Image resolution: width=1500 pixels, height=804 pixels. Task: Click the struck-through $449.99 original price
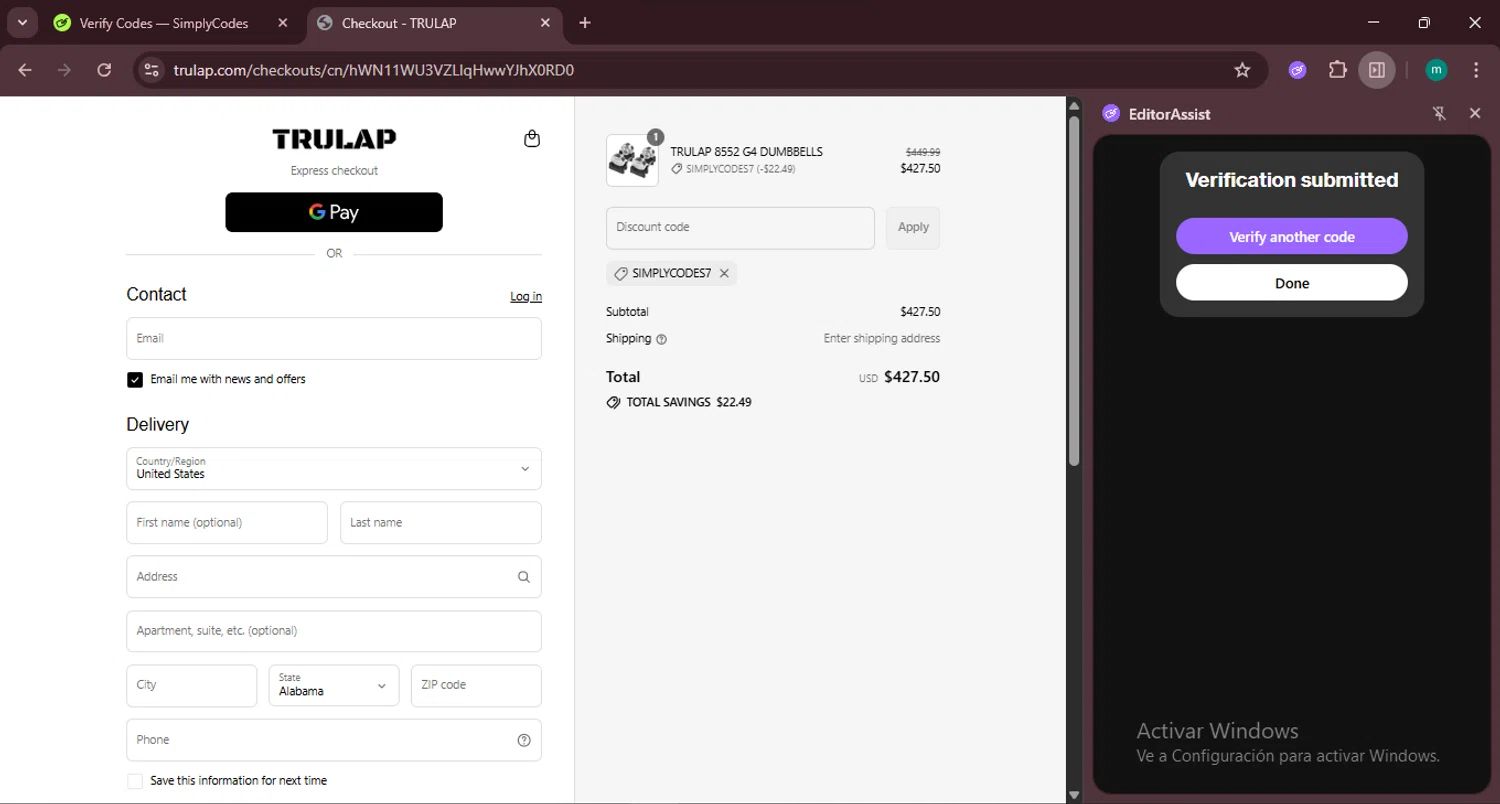923,152
